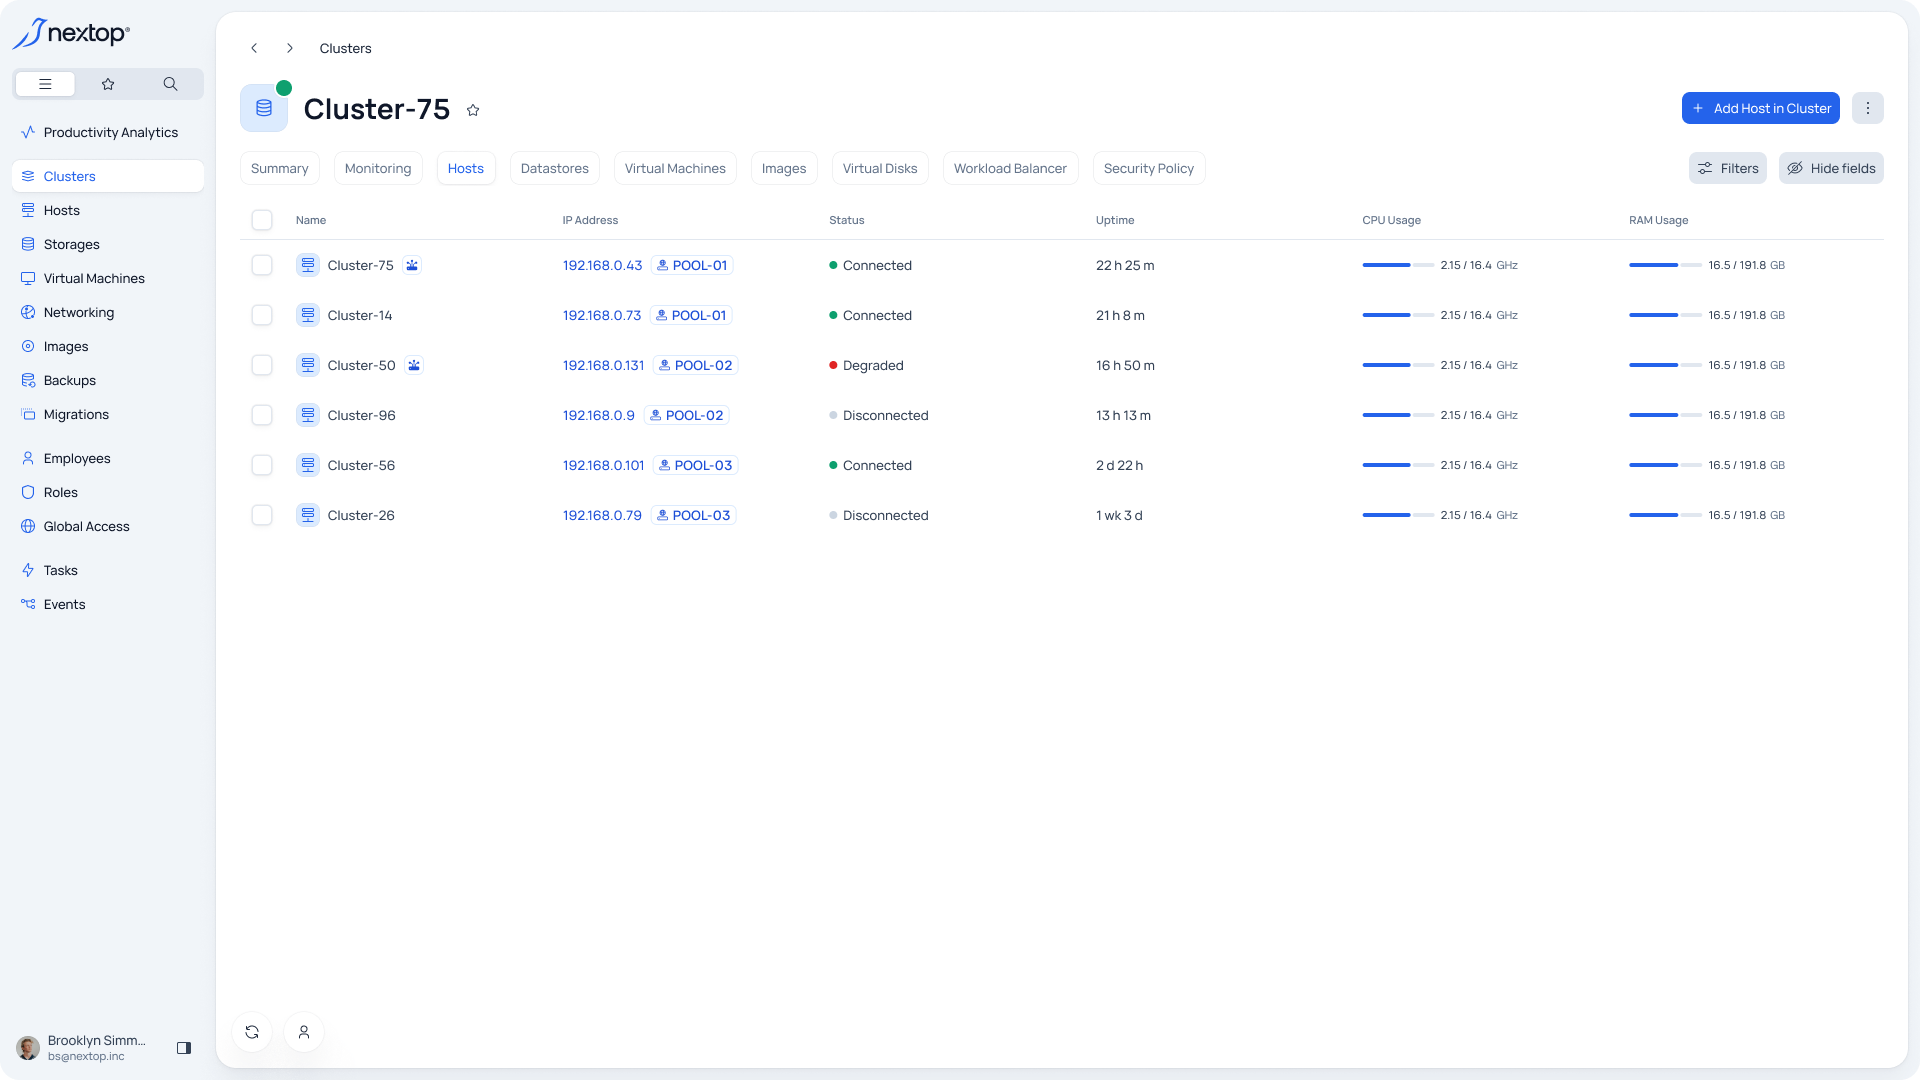Click the nextop logo

coord(71,33)
